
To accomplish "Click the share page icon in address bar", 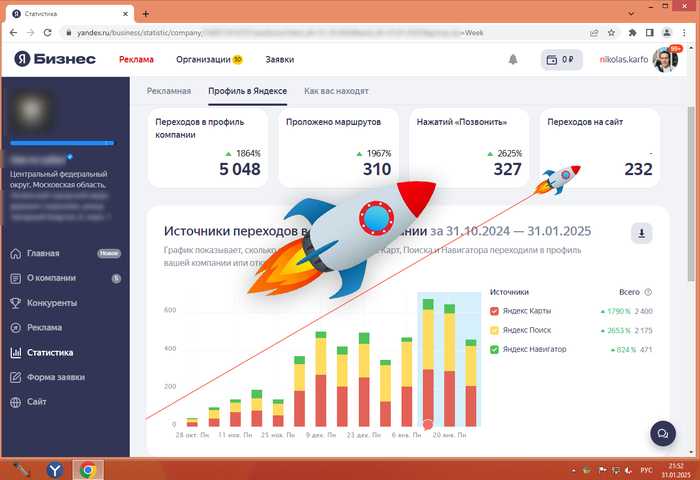I will [594, 33].
